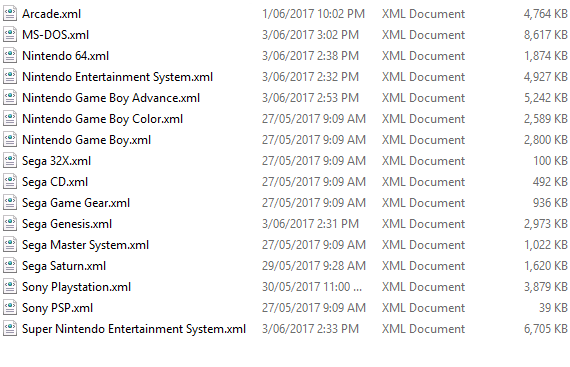Select the file icon for Sega Saturn.xml
Image resolution: width=570 pixels, height=367 pixels.
click(10, 266)
